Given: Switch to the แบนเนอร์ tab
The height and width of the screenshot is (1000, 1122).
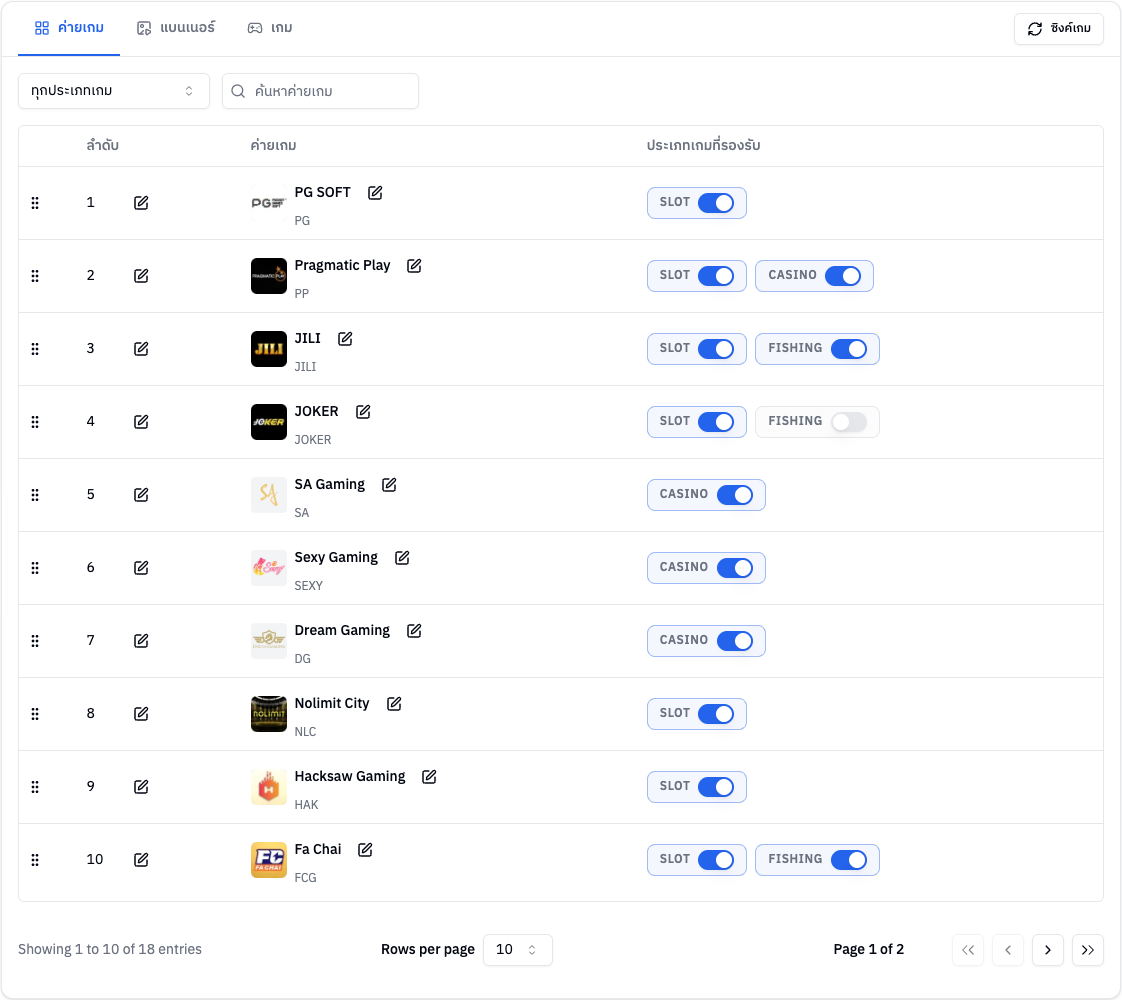Looking at the screenshot, I should point(176,28).
